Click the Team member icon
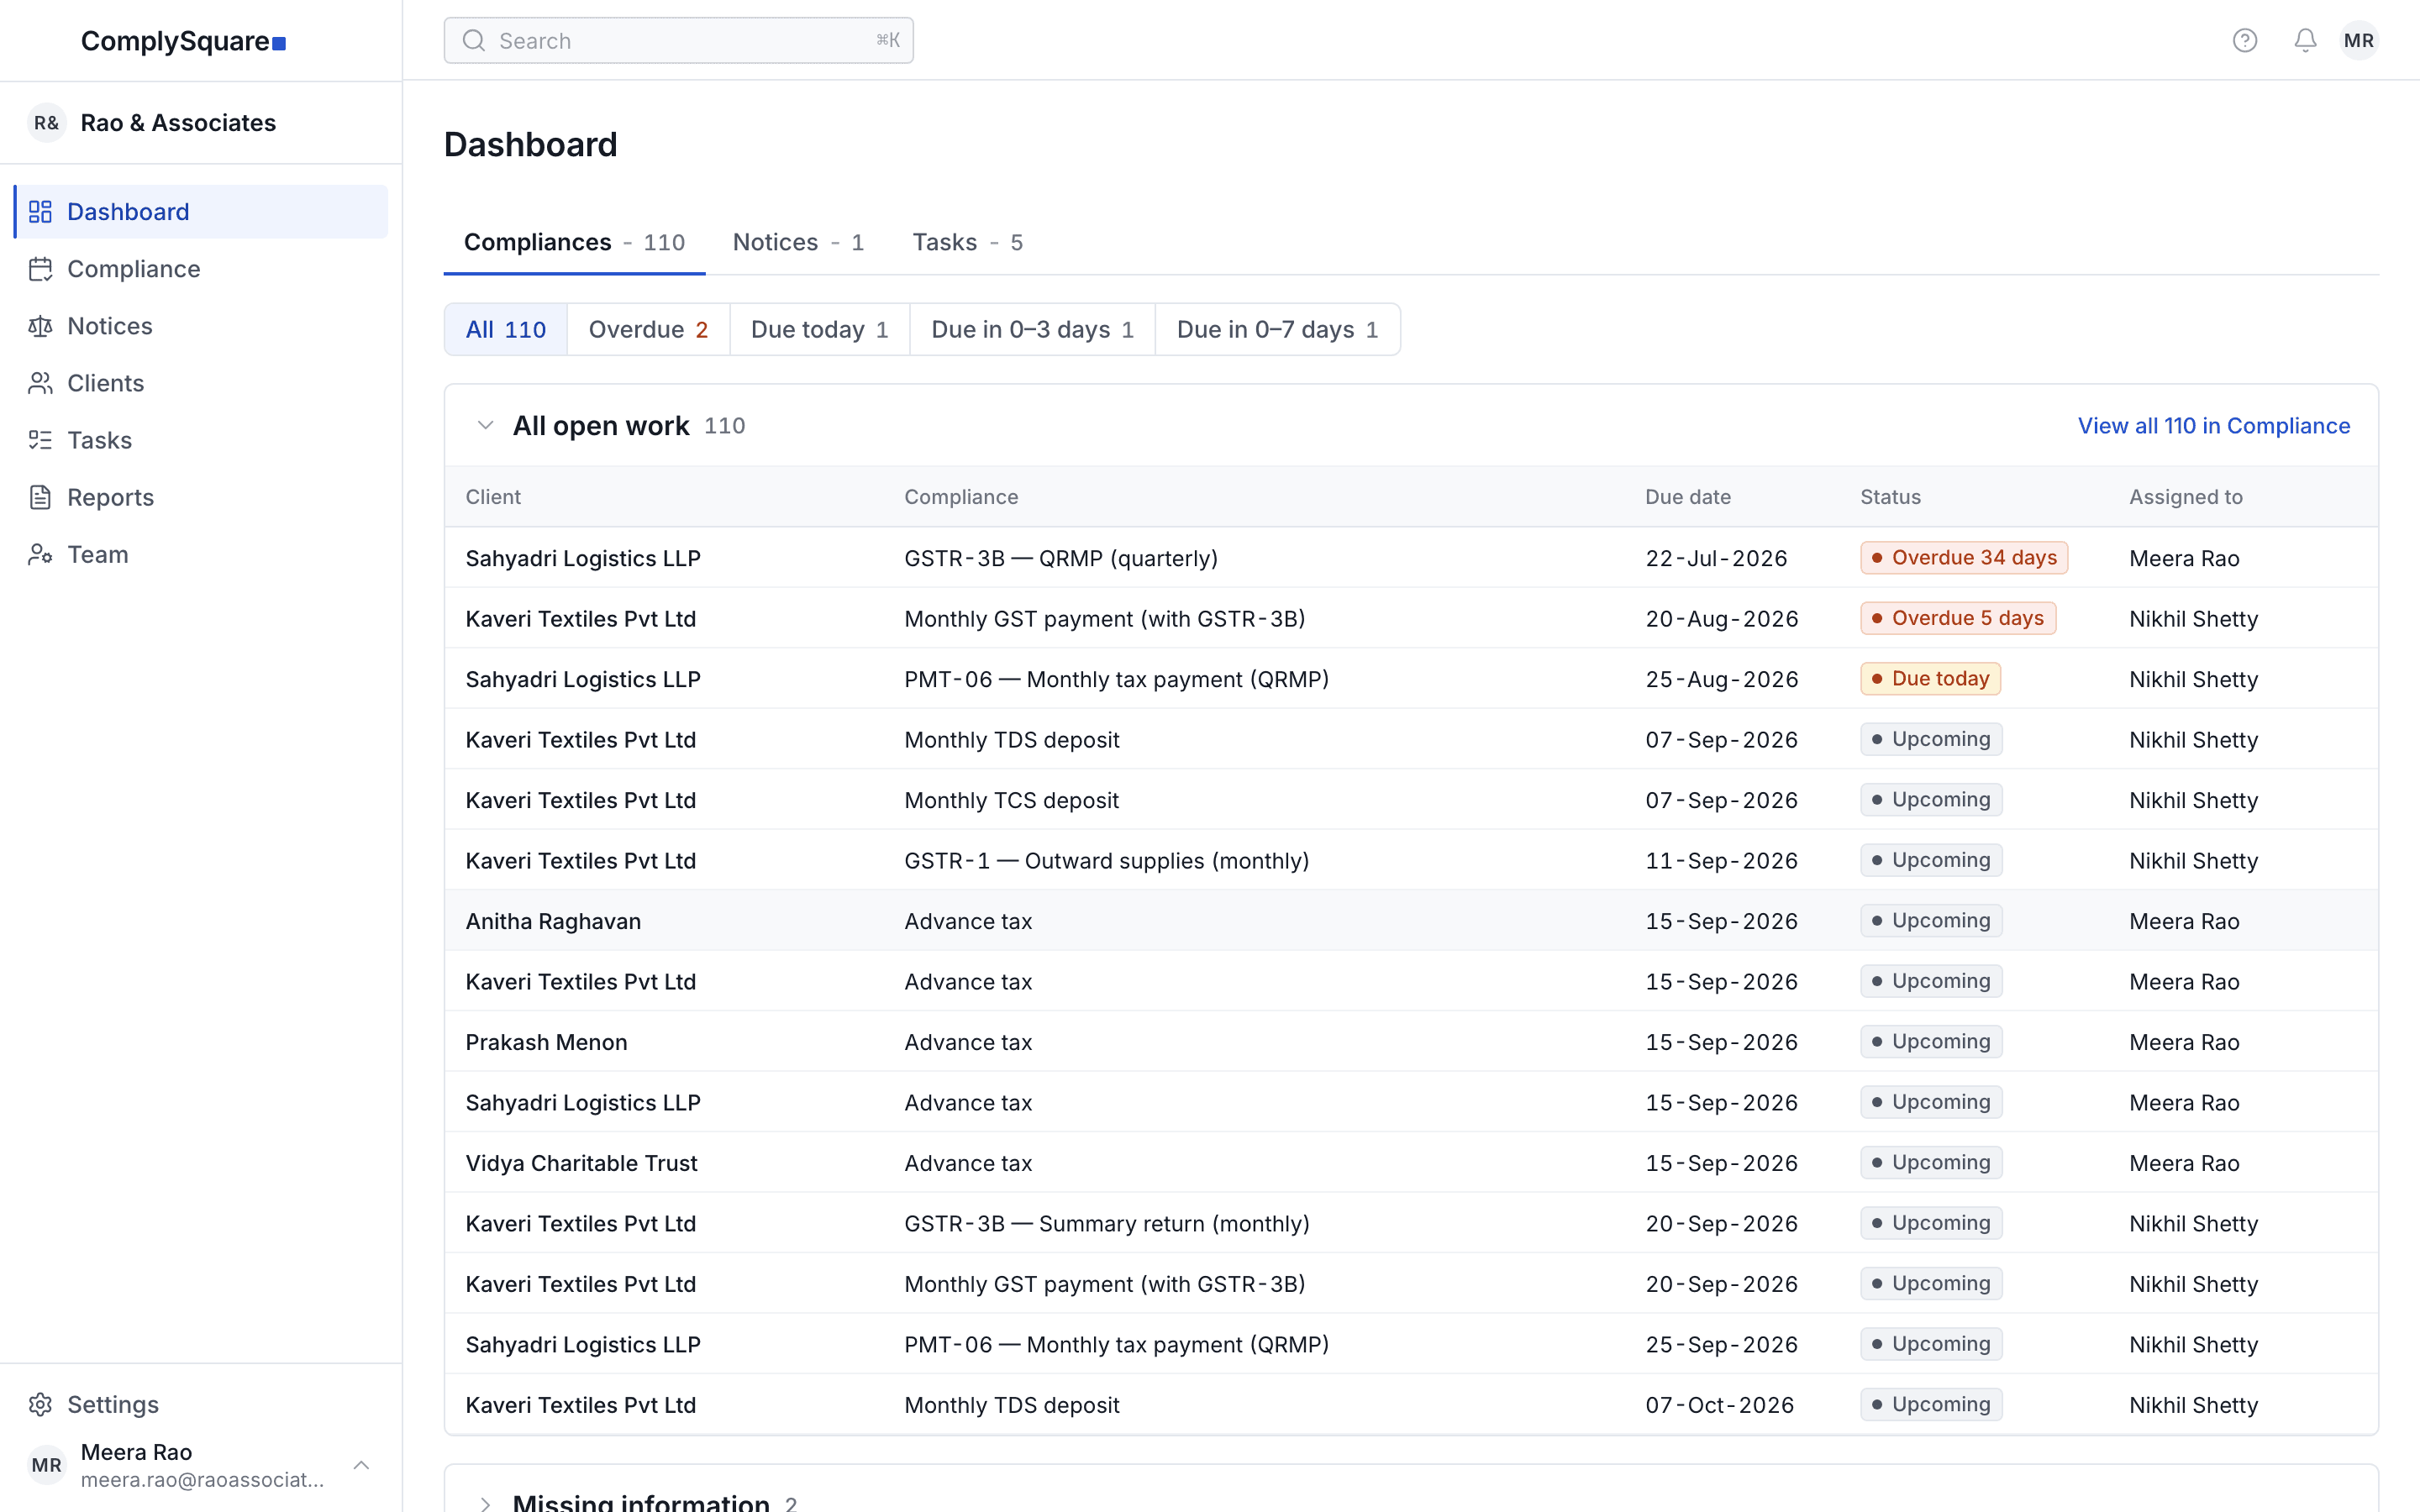 40,554
